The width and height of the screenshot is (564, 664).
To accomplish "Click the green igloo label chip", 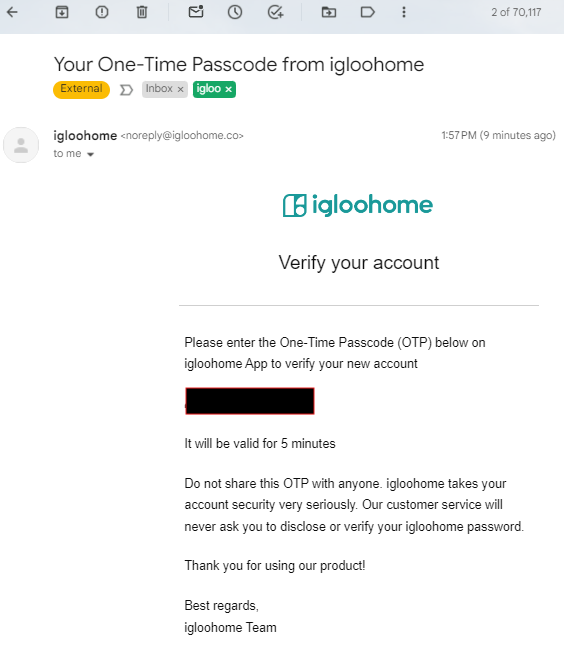I will 209,89.
